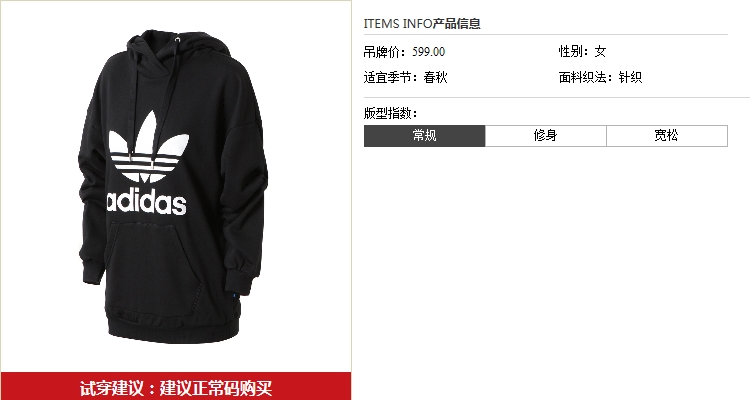The width and height of the screenshot is (750, 400).
Task: Click the ITEMS INFO产品信息 heading
Action: point(422,23)
